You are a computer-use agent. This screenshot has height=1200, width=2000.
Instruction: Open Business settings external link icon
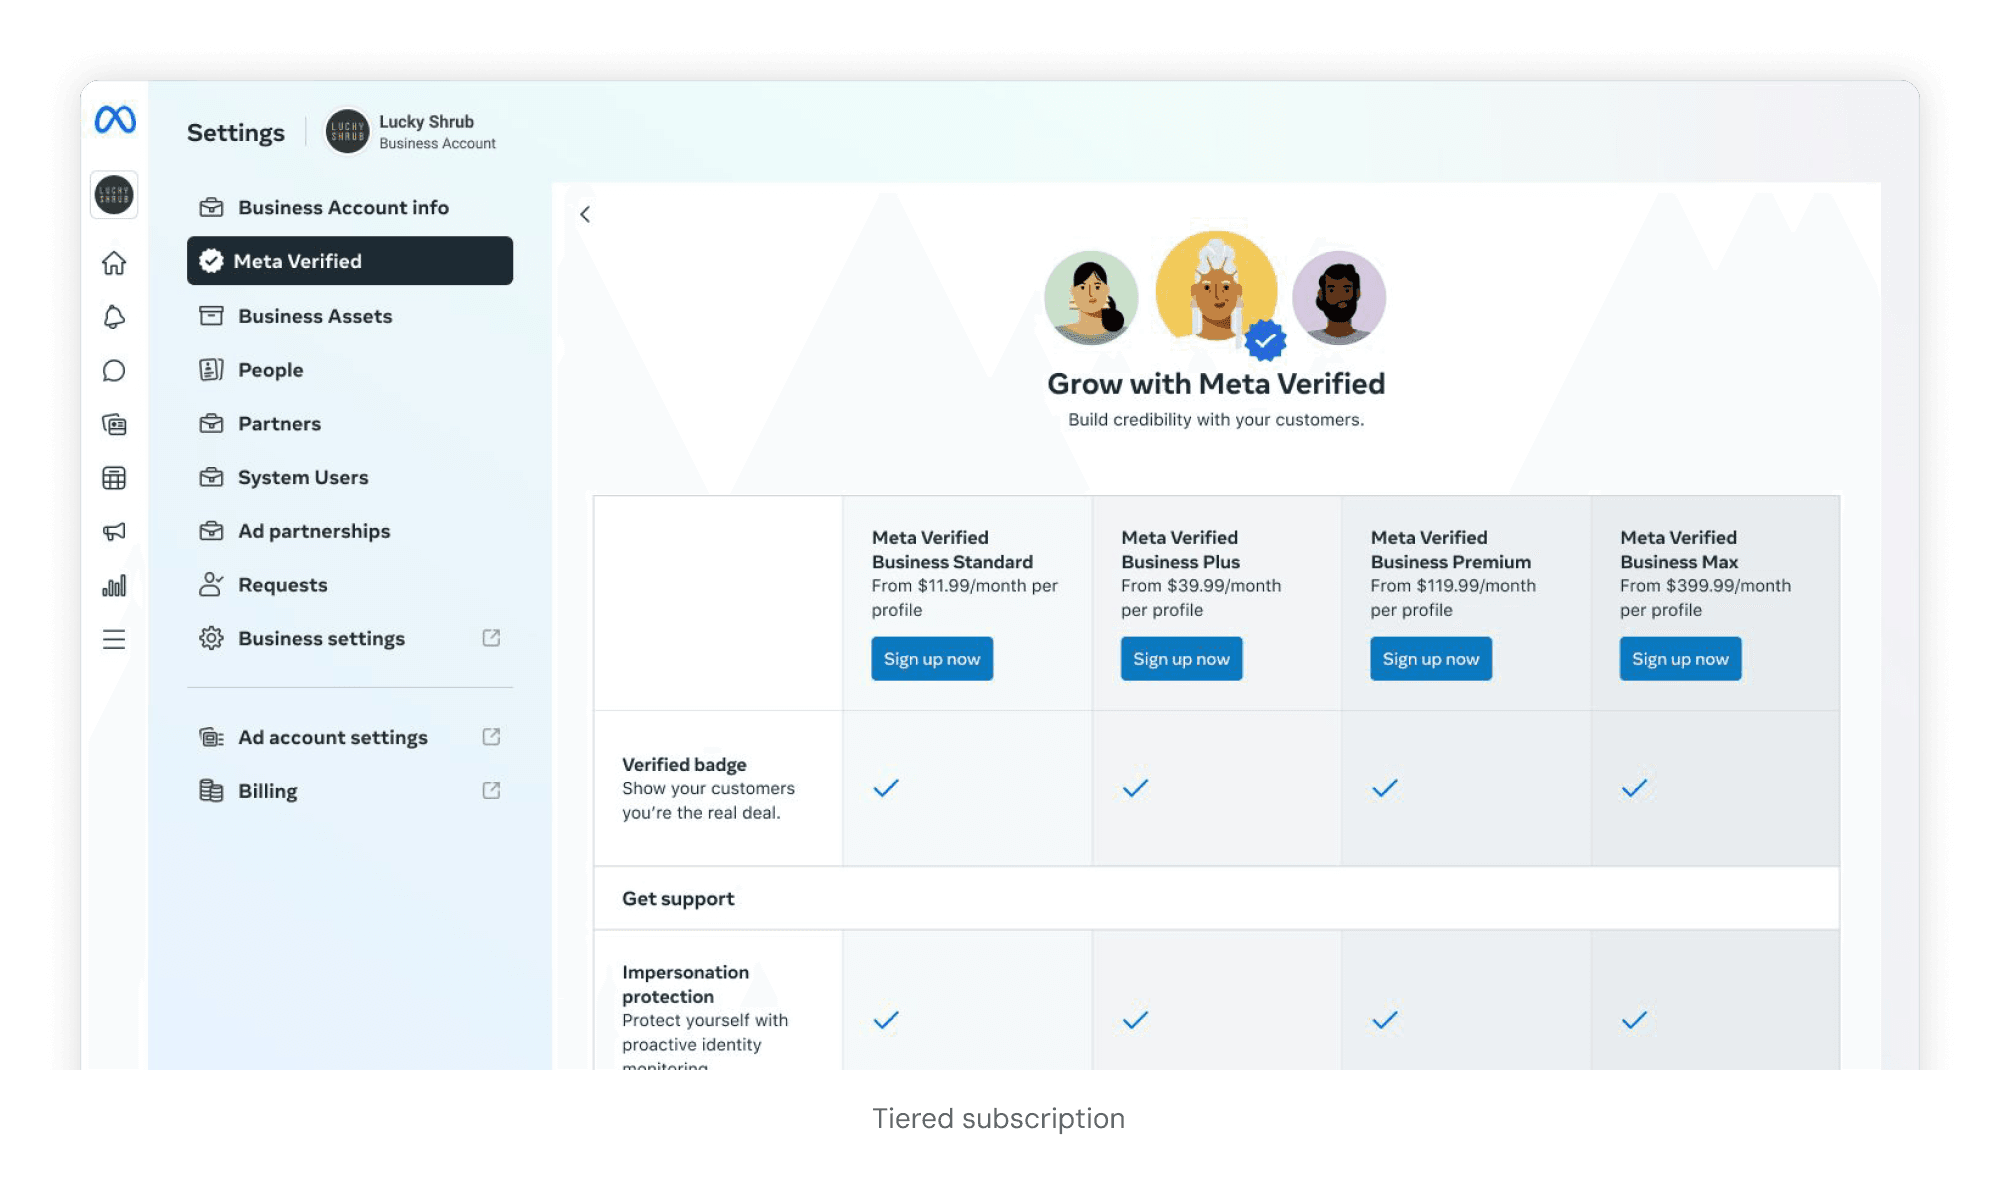[x=491, y=638]
